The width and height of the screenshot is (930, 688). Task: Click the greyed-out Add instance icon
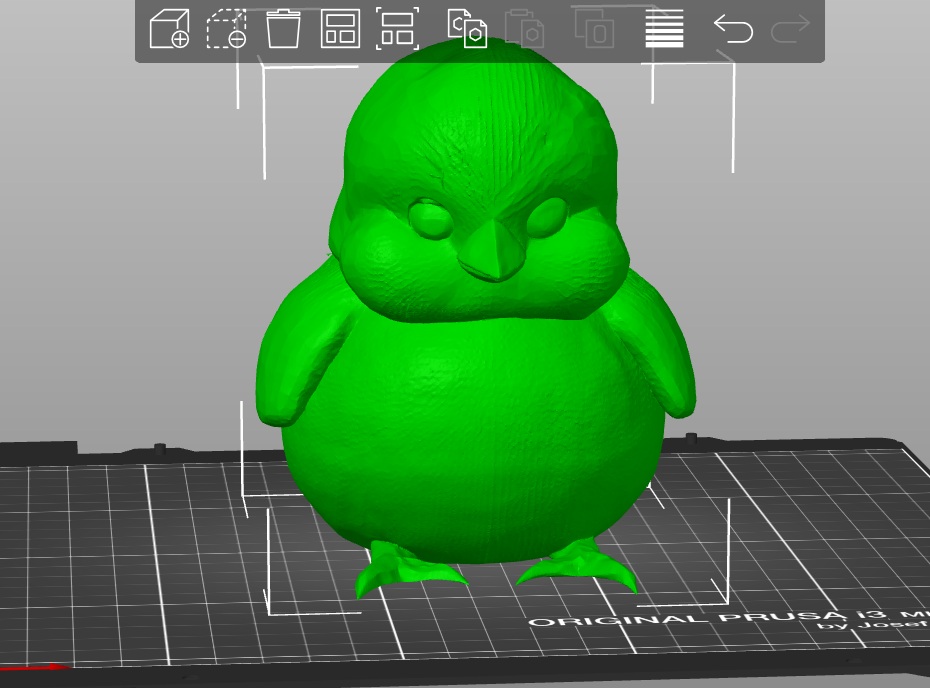coord(595,27)
